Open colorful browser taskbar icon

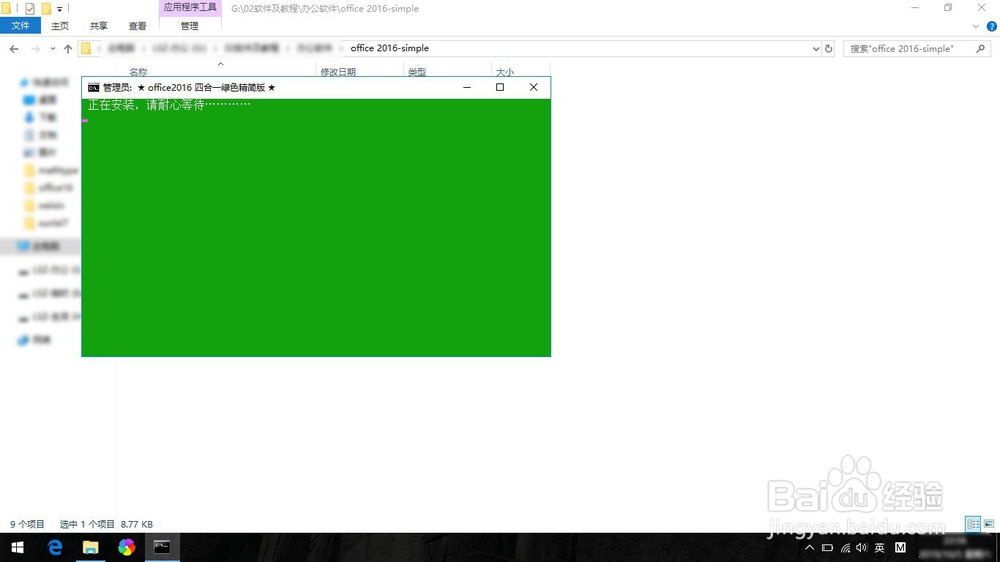(x=126, y=547)
